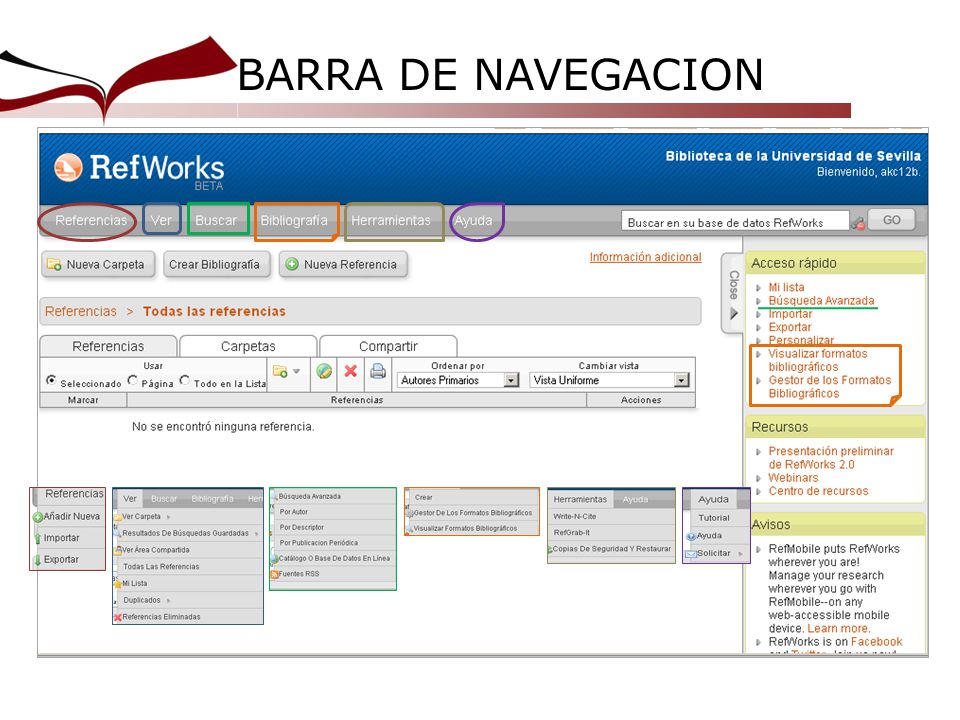Open the Ver menu in navigation bar
The height and width of the screenshot is (720, 960).
pyautogui.click(x=161, y=220)
